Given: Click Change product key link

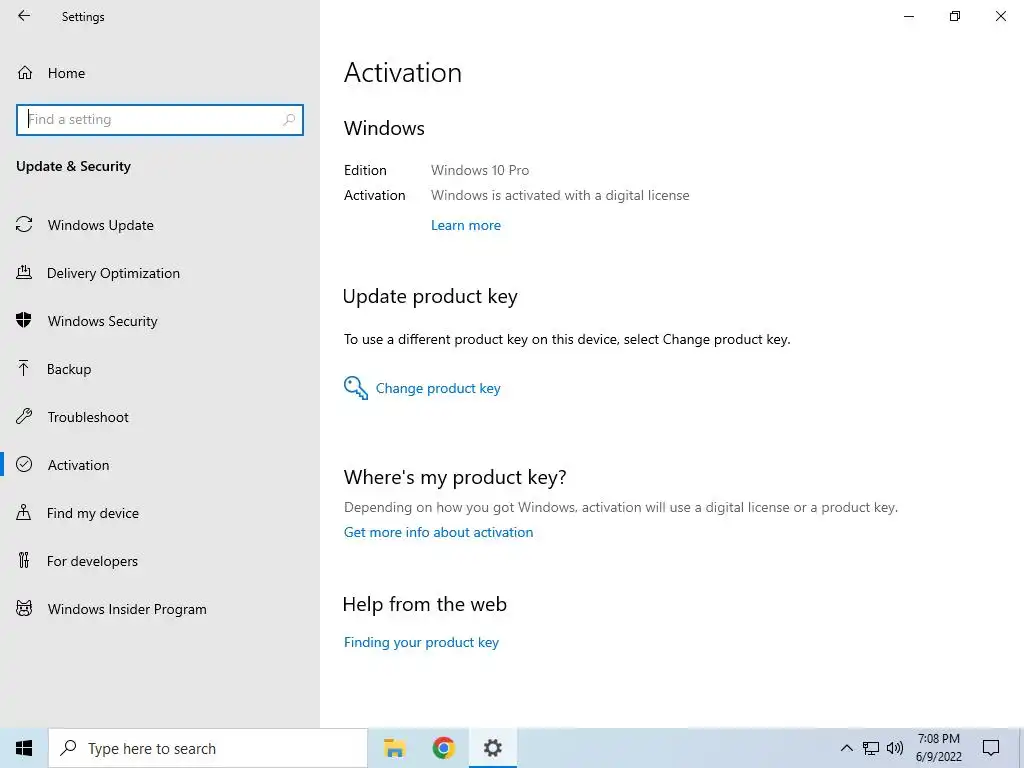Looking at the screenshot, I should click(x=438, y=389).
